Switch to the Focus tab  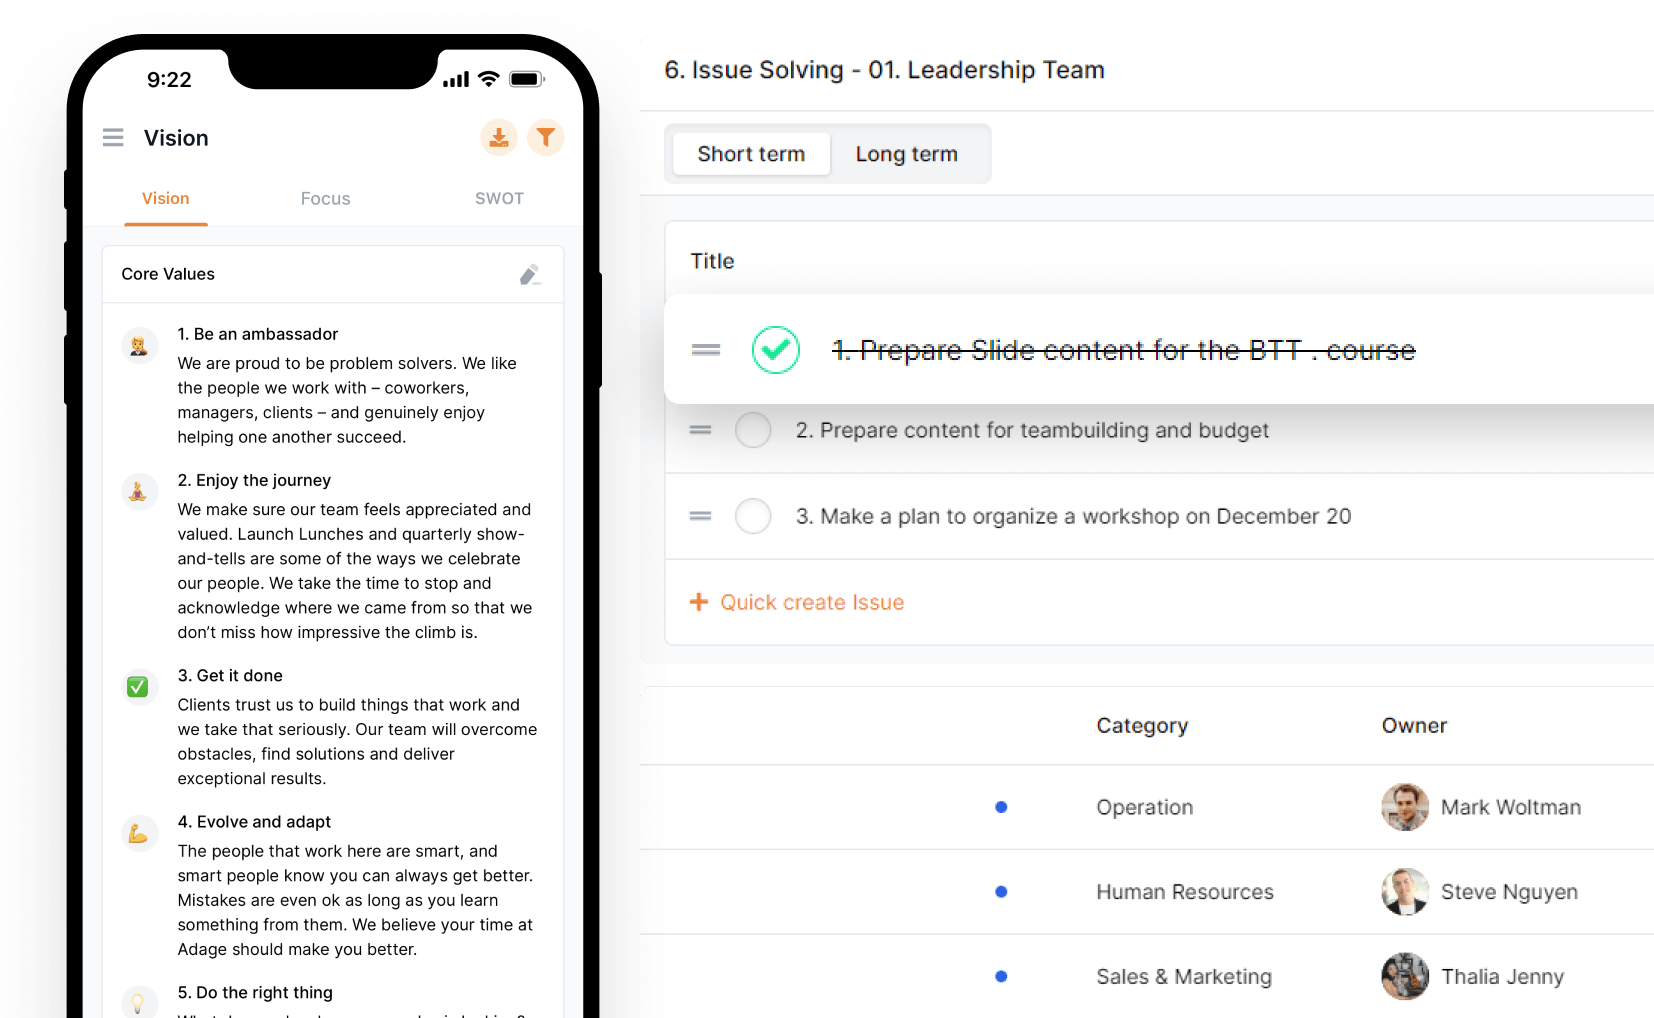pos(325,199)
